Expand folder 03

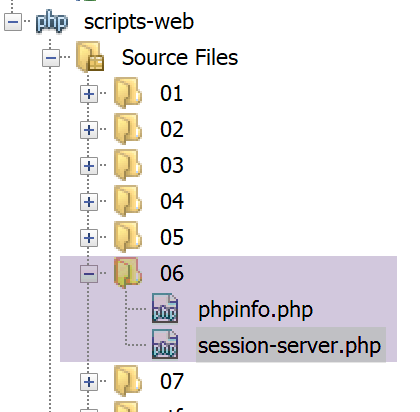[x=89, y=166]
